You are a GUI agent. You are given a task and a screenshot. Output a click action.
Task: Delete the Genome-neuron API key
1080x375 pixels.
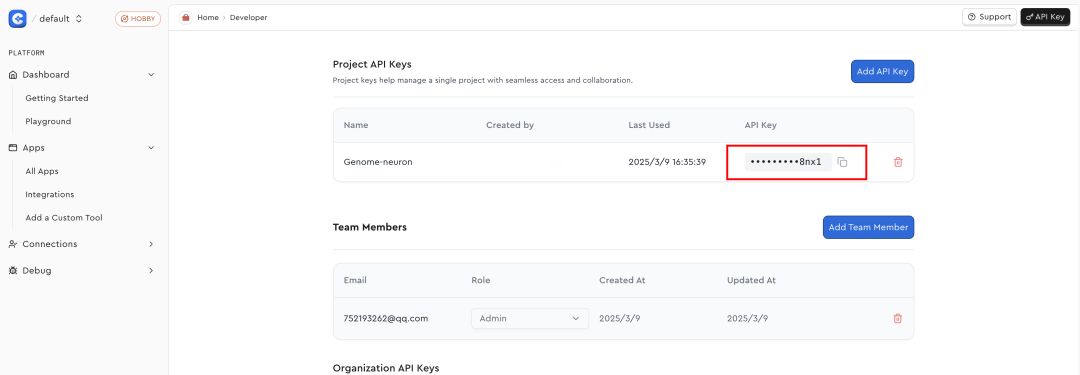coord(897,162)
